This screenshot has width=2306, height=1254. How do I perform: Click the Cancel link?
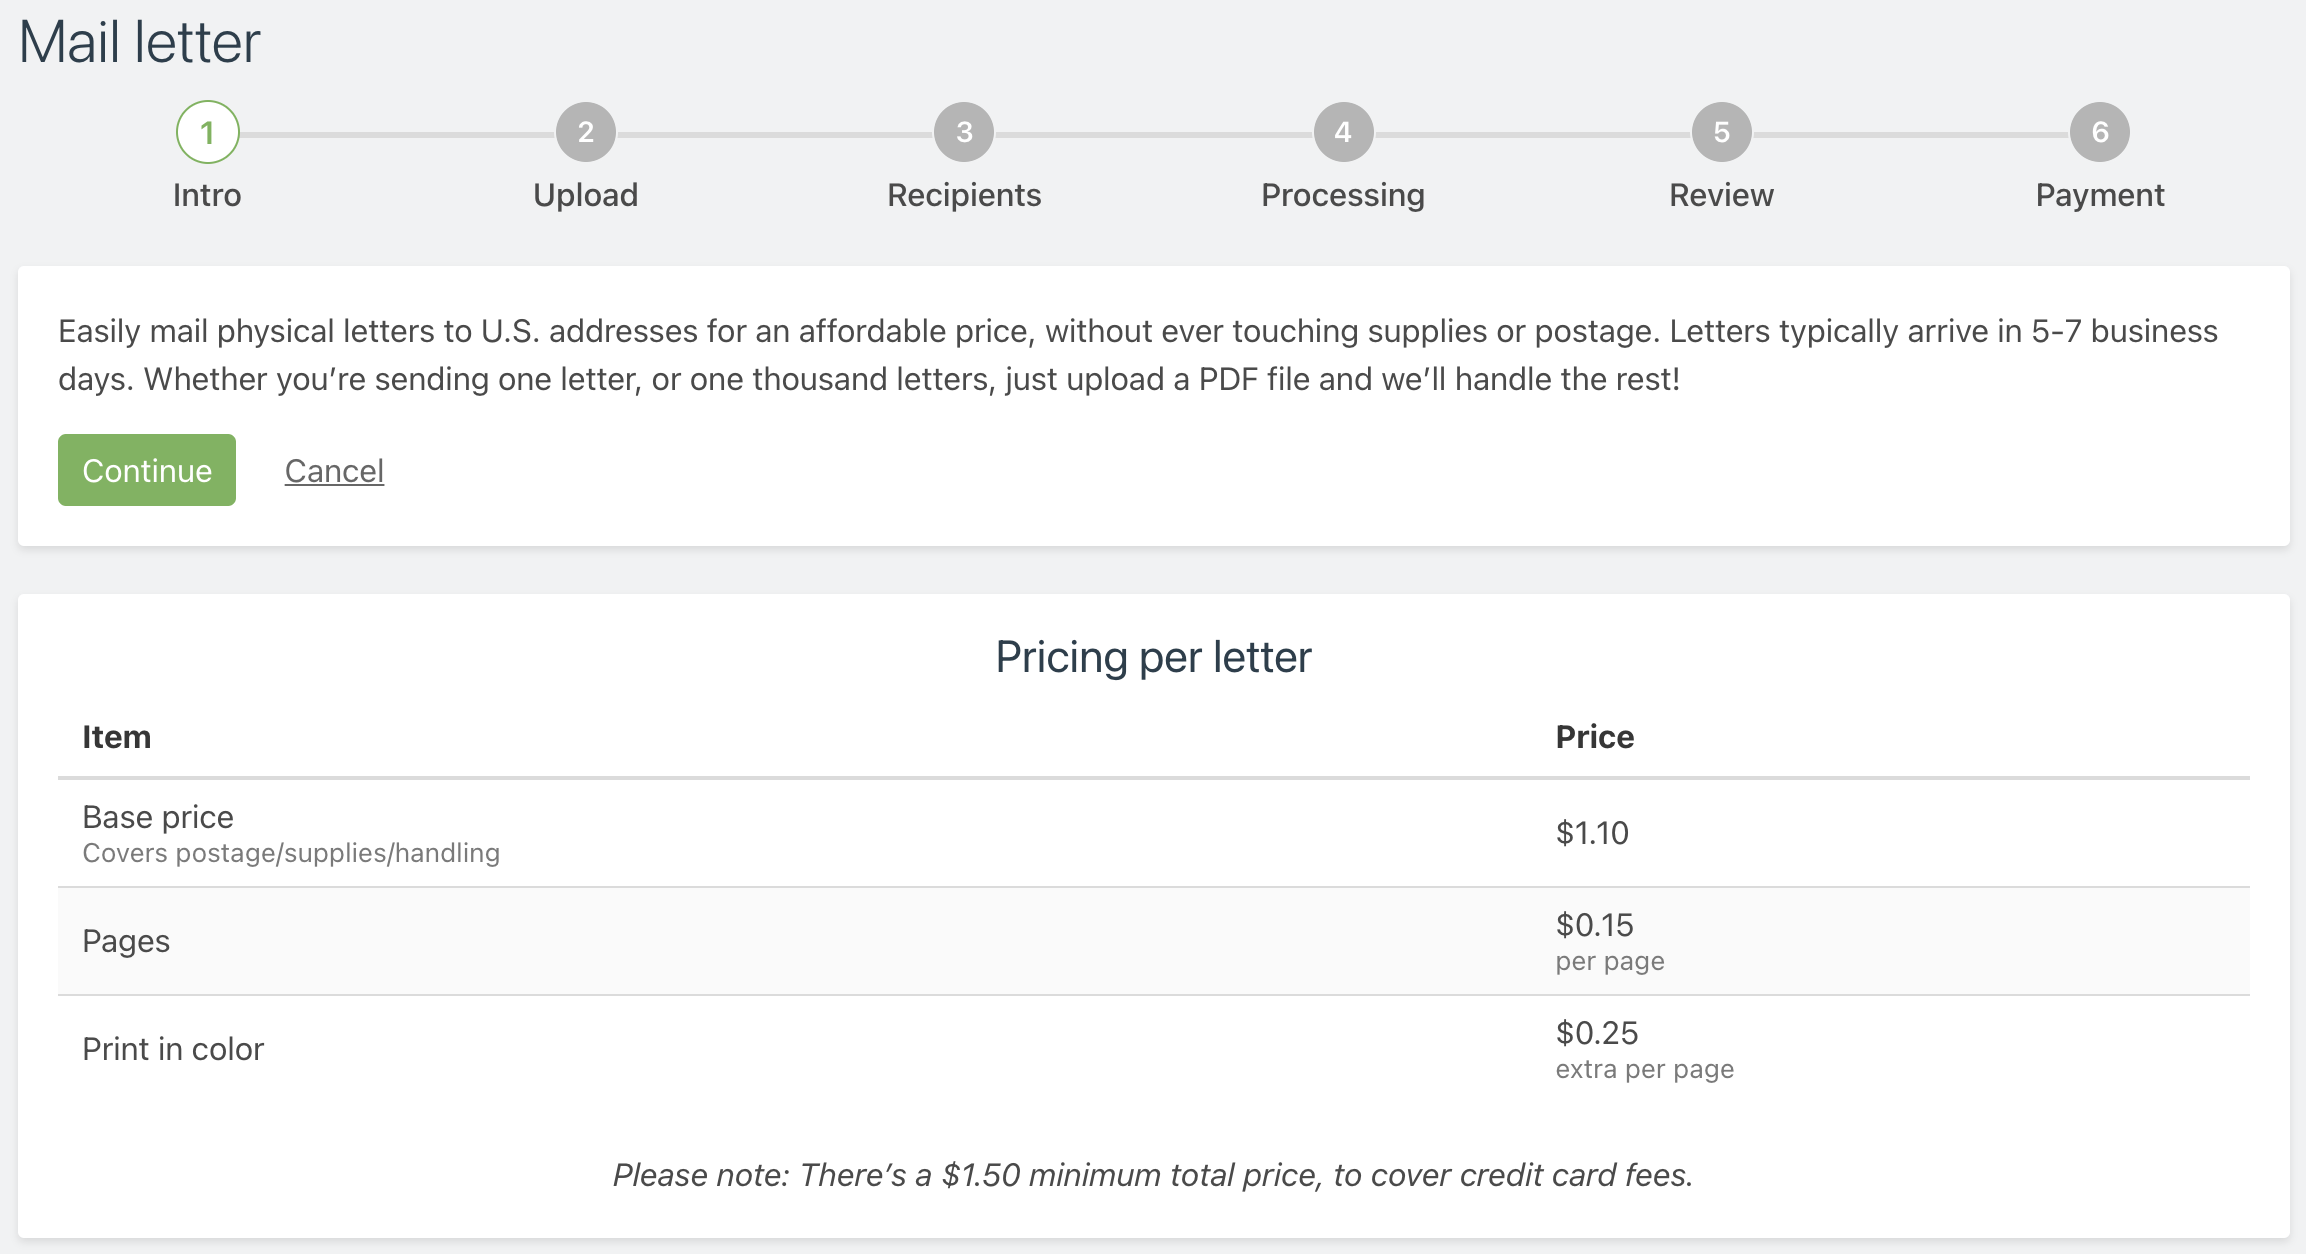click(334, 470)
